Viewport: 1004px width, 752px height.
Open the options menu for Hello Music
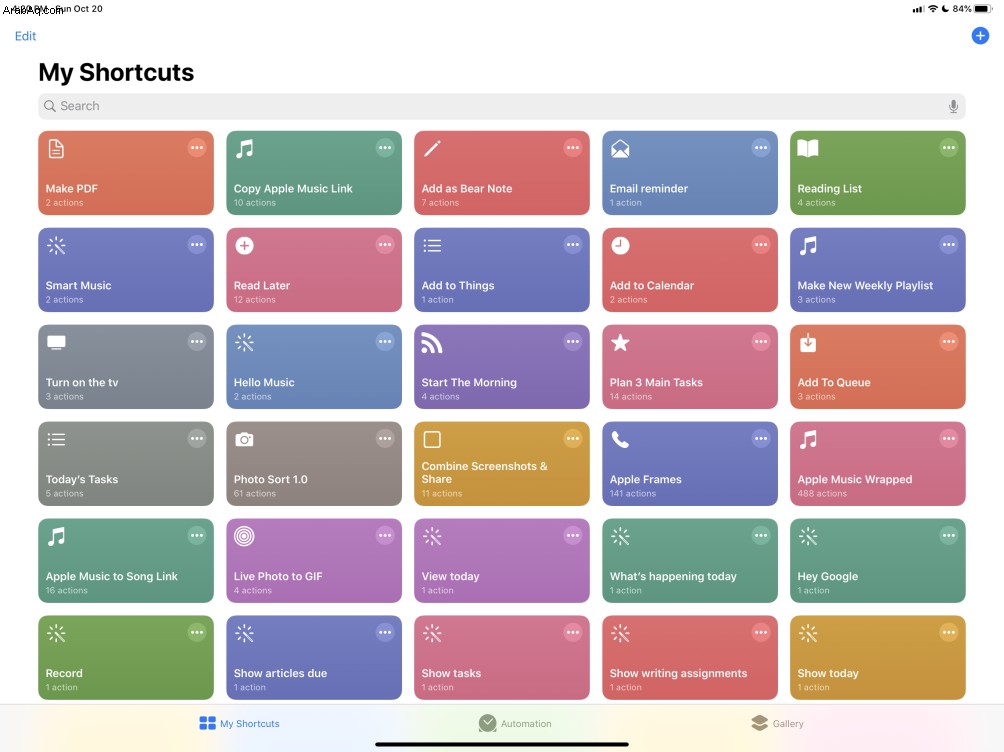[385, 341]
